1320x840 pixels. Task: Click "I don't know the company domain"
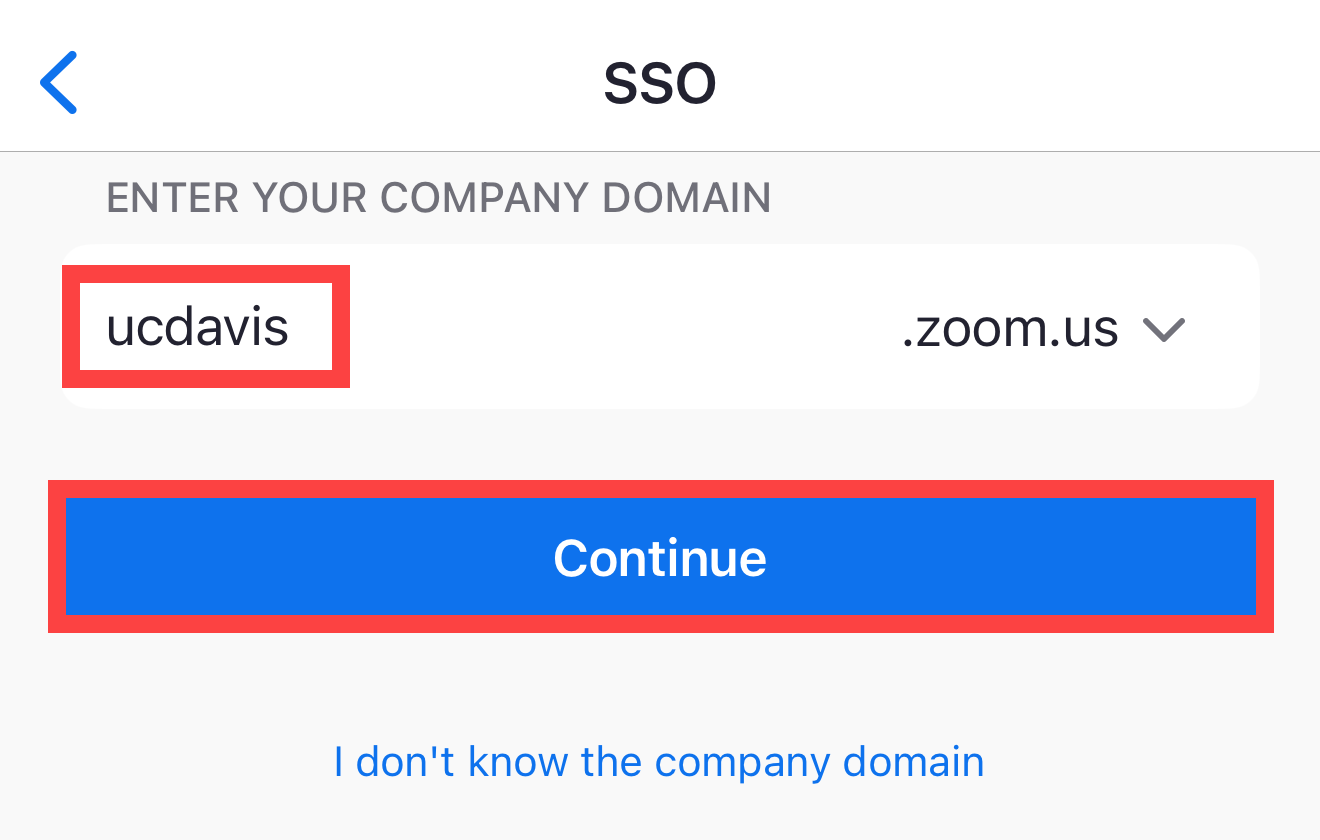[659, 762]
